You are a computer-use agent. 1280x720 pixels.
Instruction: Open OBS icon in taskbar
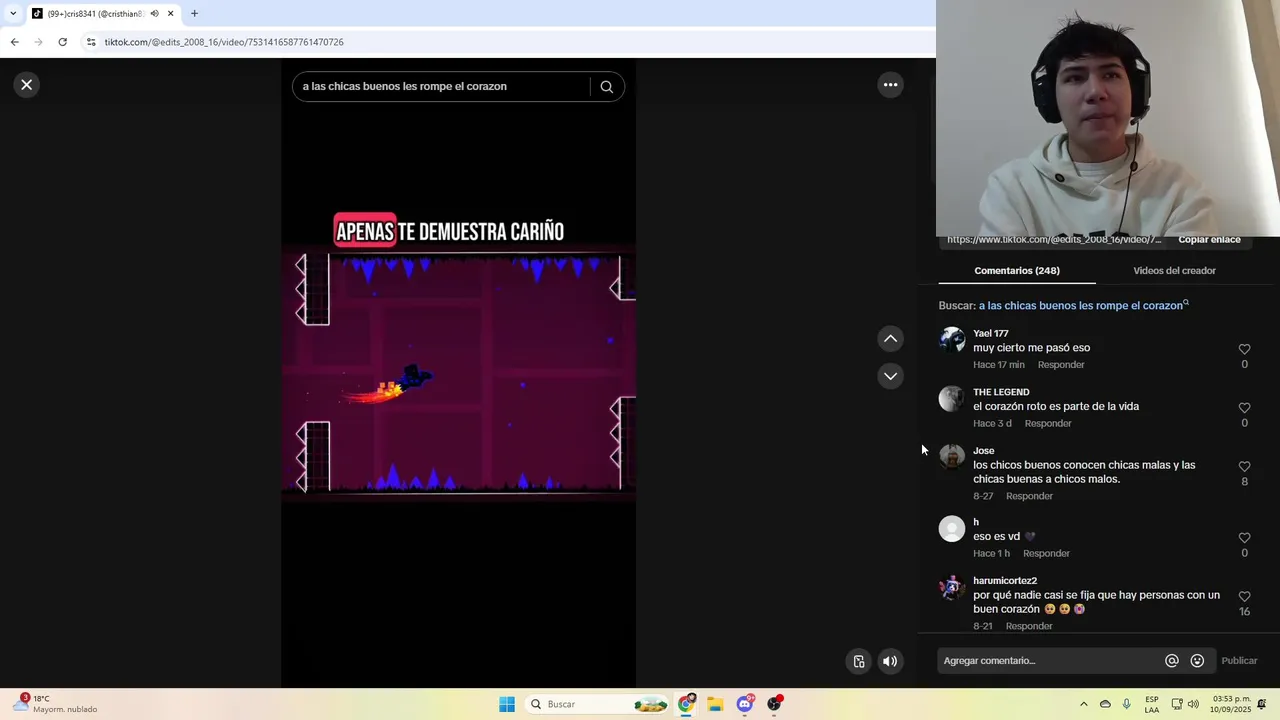point(774,704)
